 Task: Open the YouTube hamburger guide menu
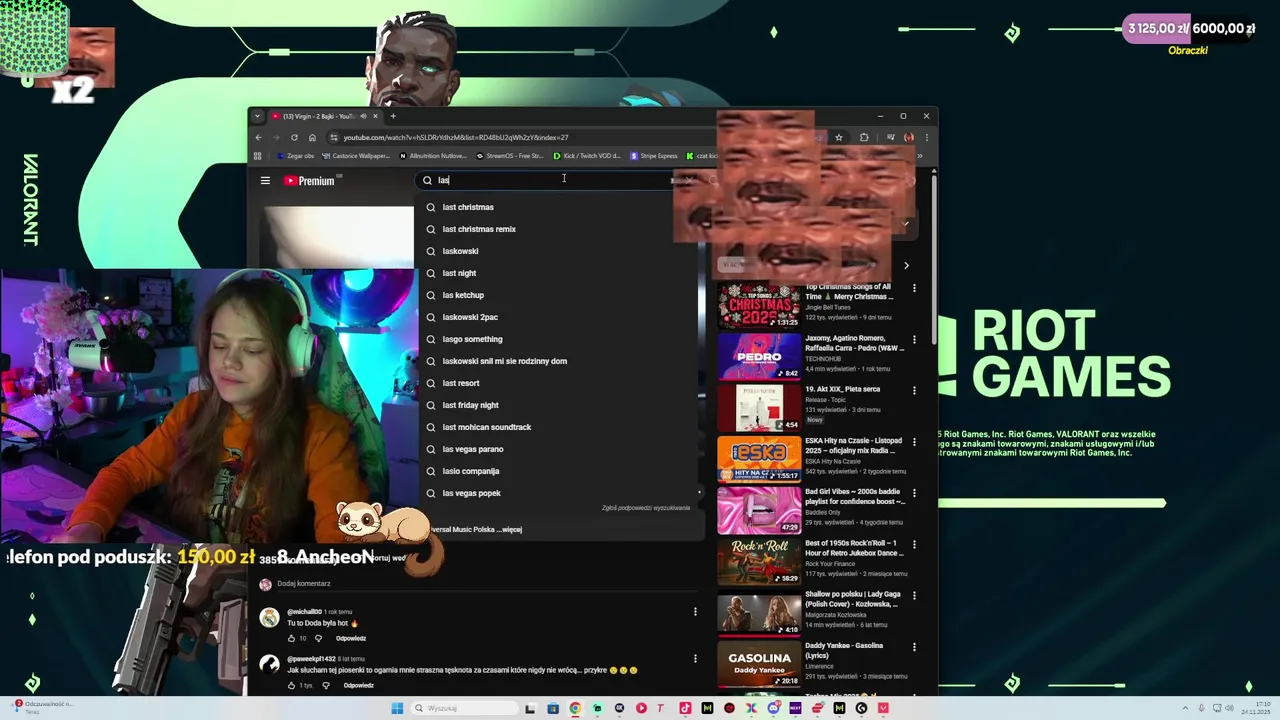pos(265,181)
